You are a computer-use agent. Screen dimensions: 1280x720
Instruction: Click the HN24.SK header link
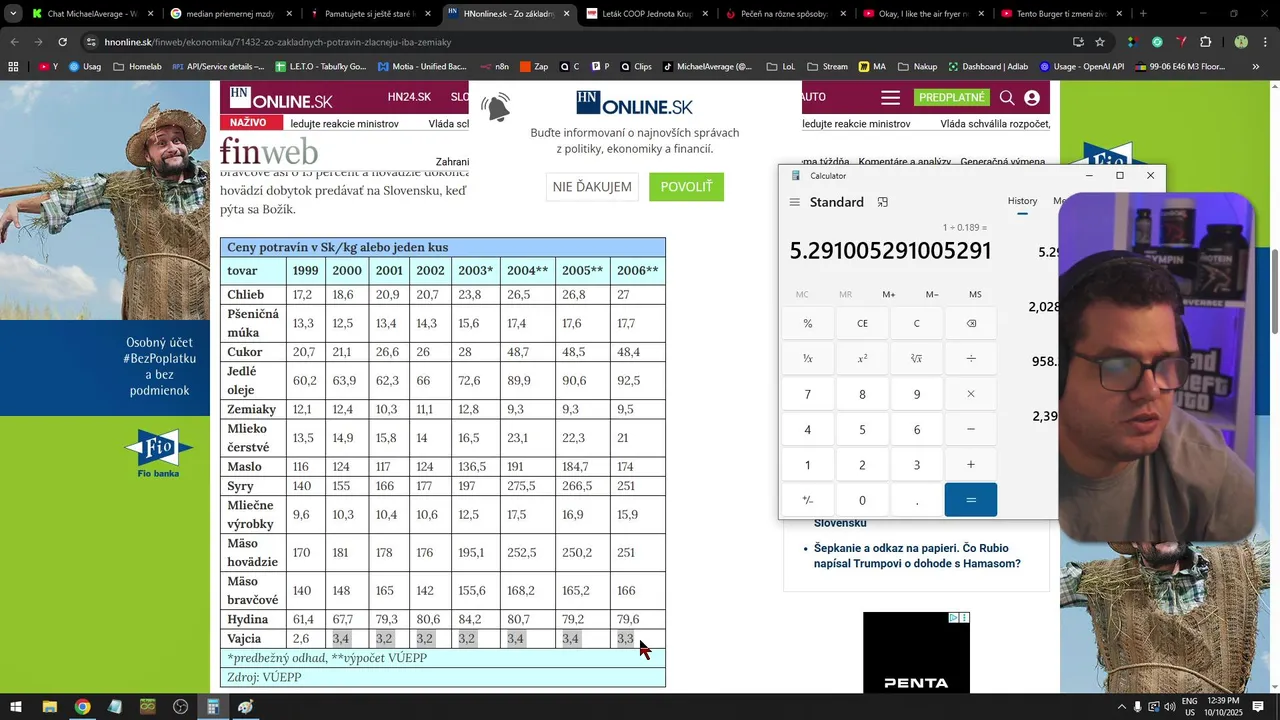[x=409, y=97]
